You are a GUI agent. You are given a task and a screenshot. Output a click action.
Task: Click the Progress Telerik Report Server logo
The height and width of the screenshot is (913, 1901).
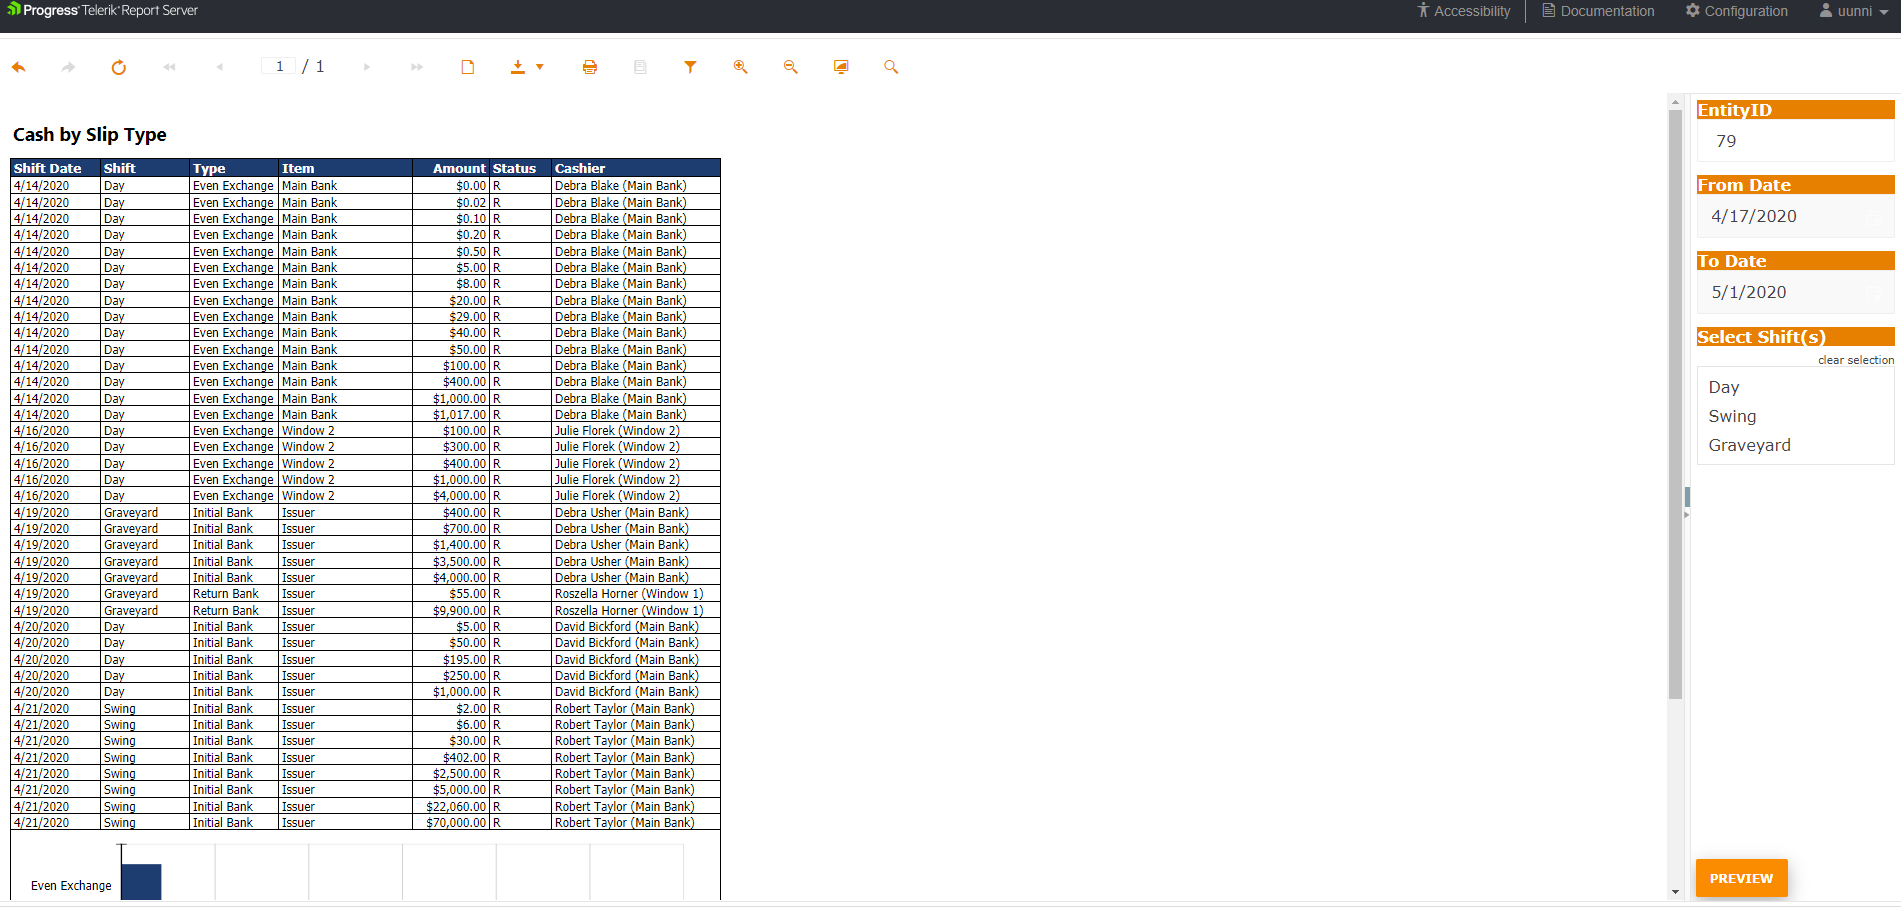[102, 11]
